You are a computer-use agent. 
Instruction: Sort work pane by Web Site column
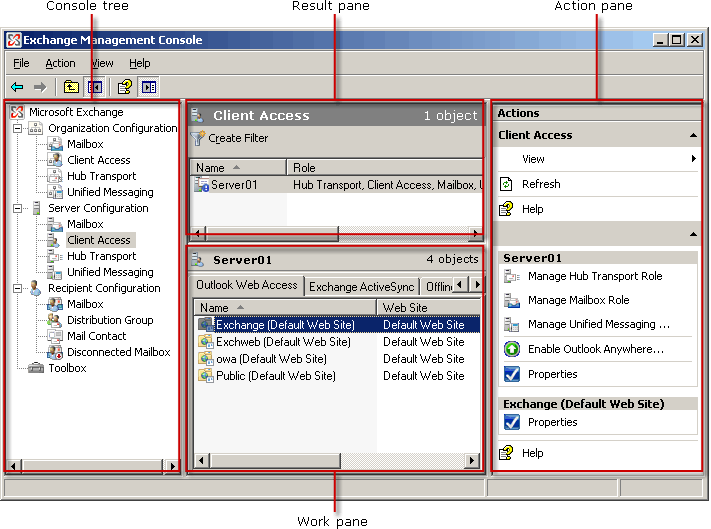click(429, 308)
